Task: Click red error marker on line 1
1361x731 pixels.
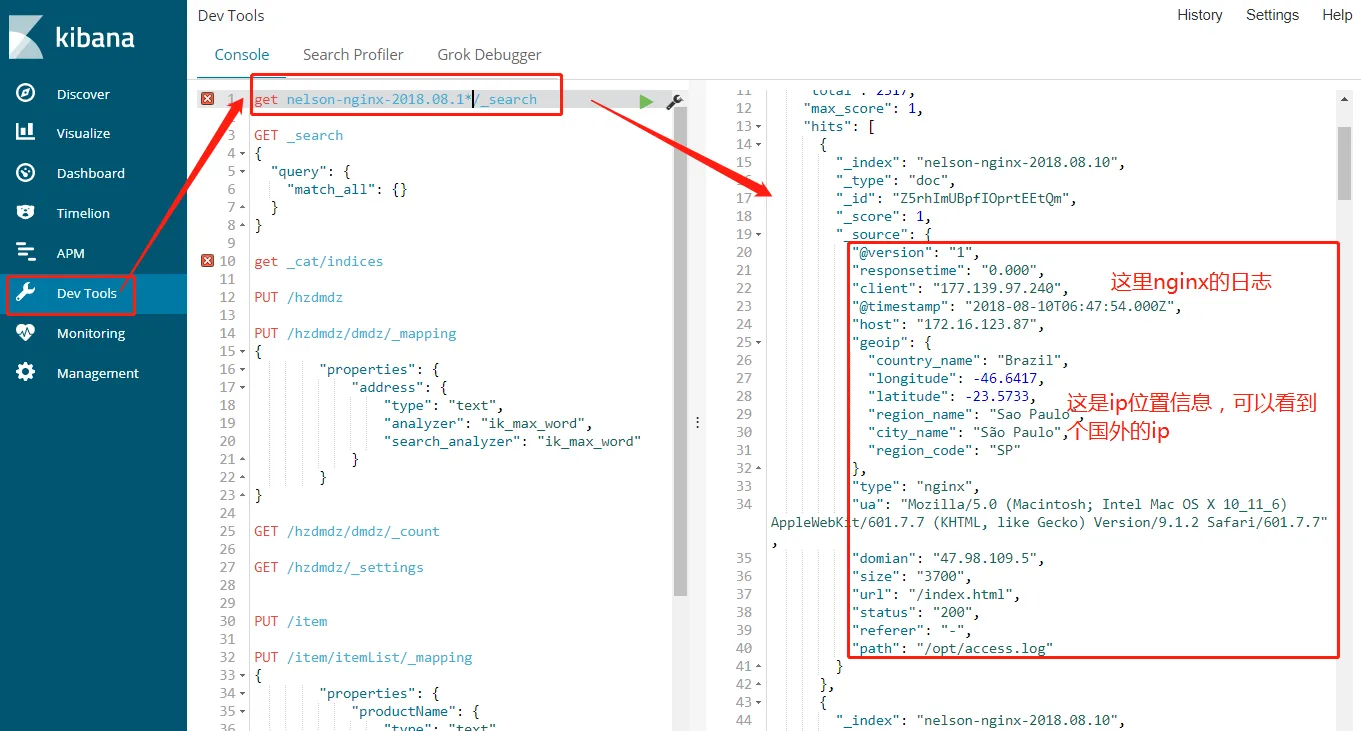Action: tap(207, 99)
